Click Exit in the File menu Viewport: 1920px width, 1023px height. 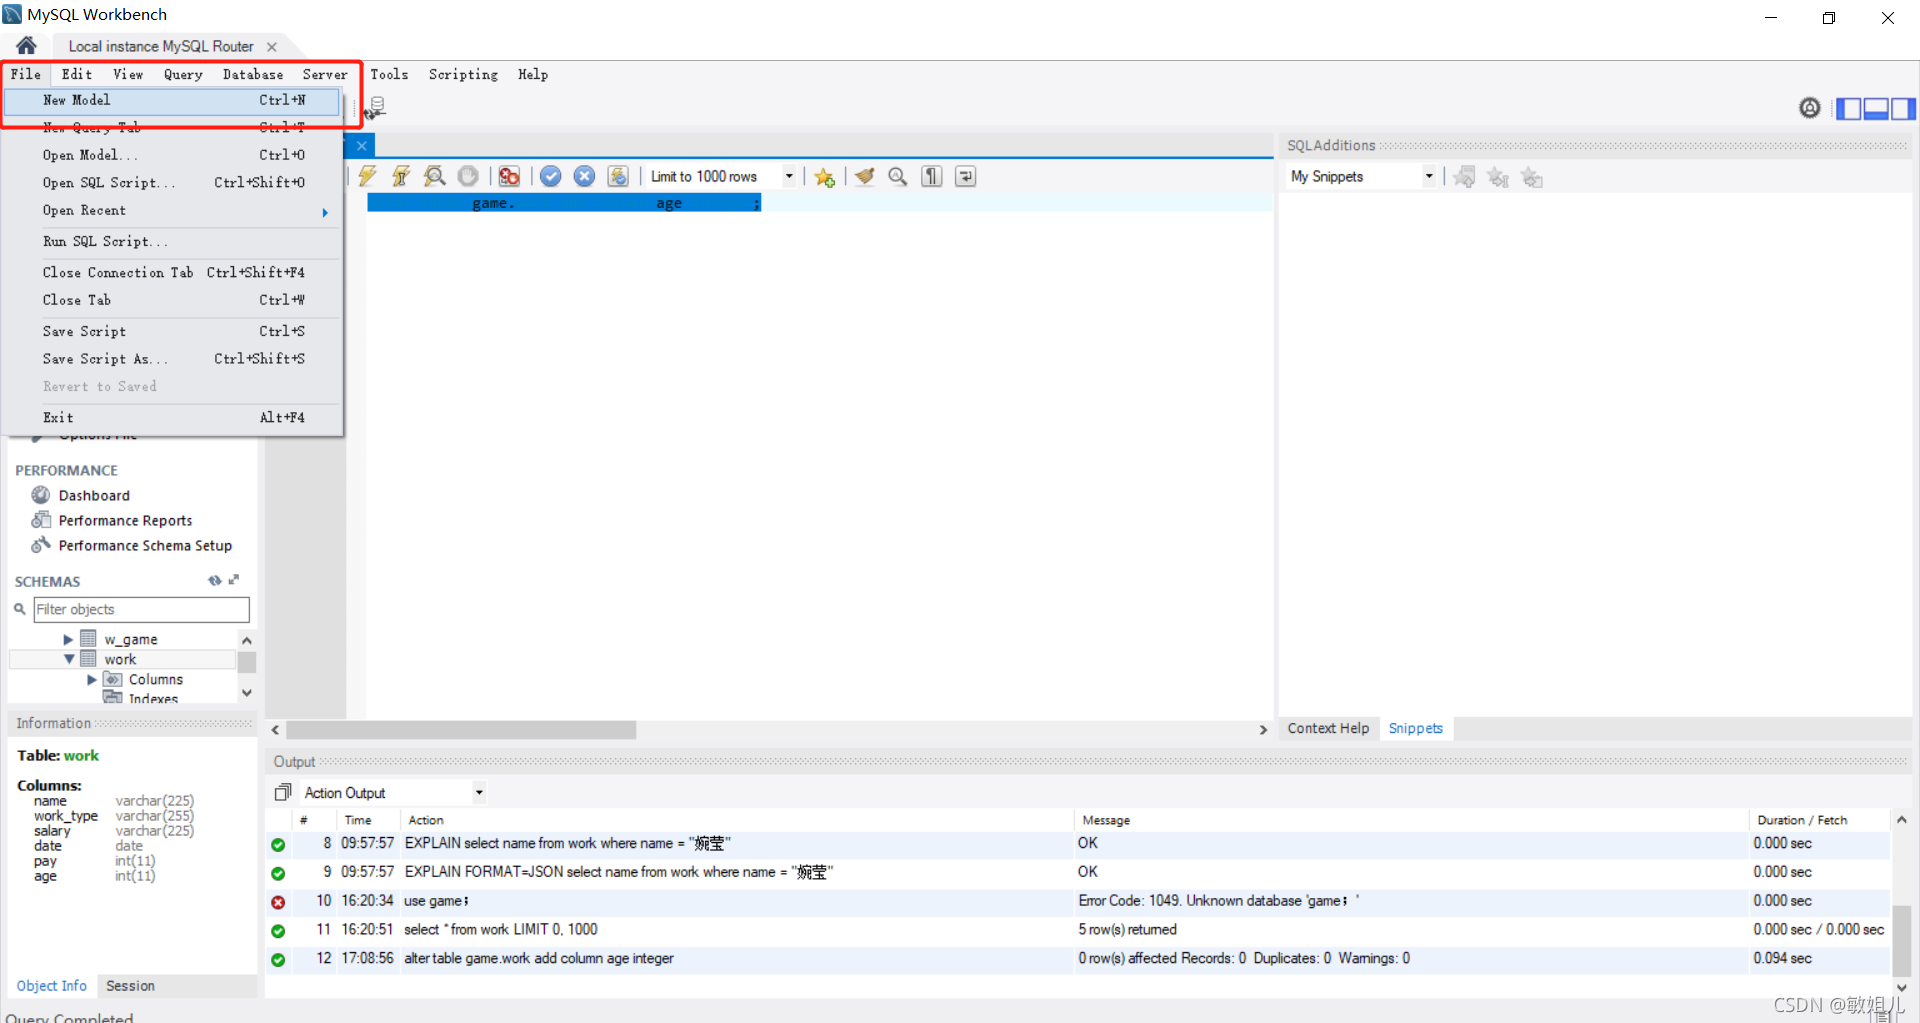click(x=172, y=417)
